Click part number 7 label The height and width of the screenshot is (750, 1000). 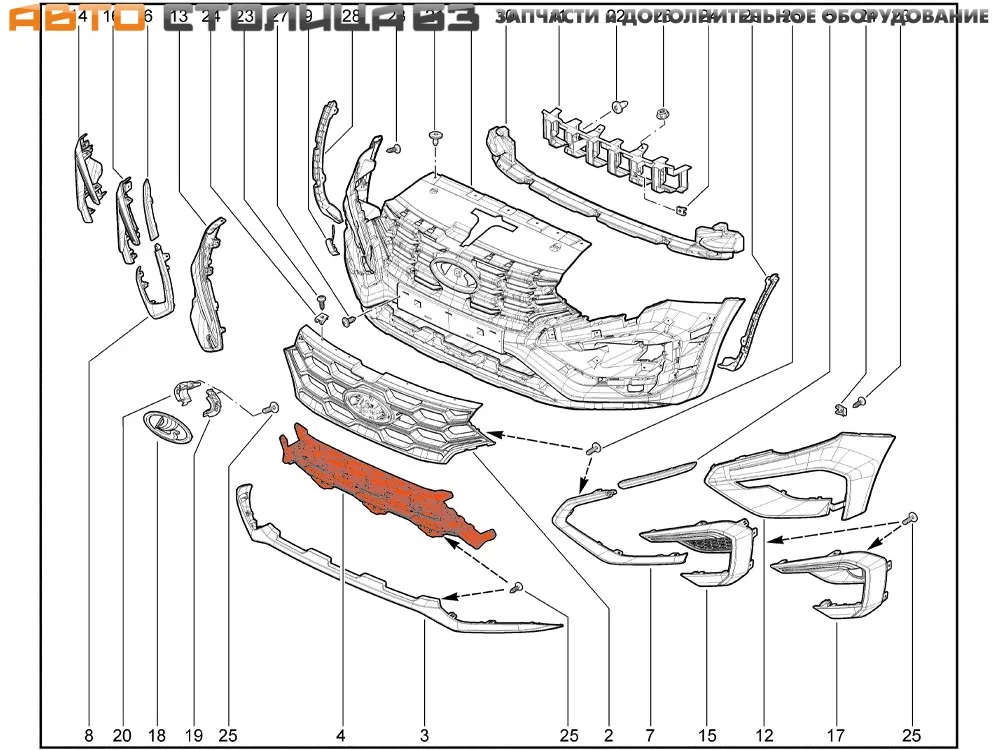pyautogui.click(x=651, y=736)
